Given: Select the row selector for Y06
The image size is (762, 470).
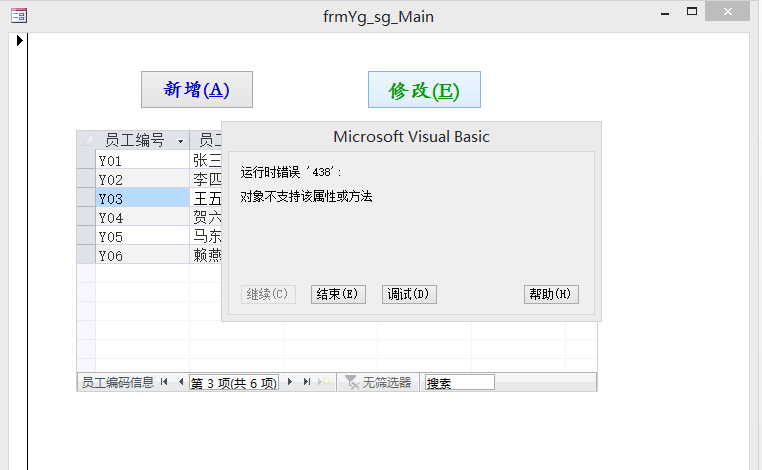Looking at the screenshot, I should (86, 255).
